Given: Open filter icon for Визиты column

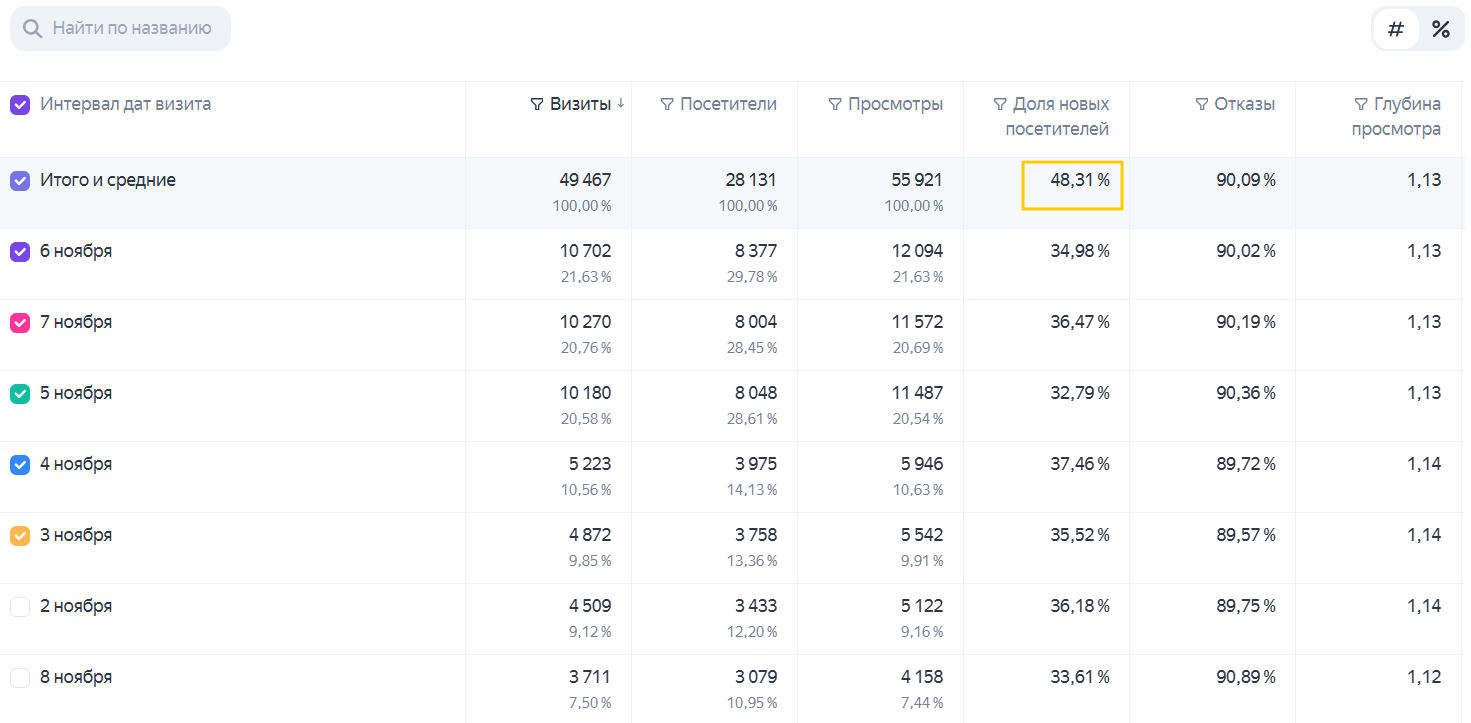Looking at the screenshot, I should click(x=537, y=104).
